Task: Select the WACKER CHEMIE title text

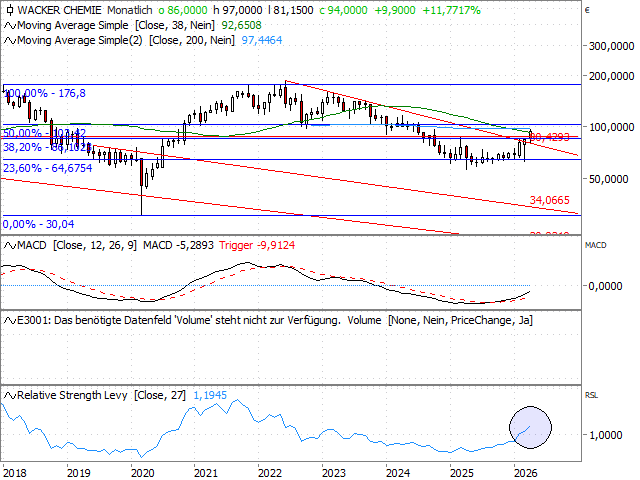Action: point(59,10)
